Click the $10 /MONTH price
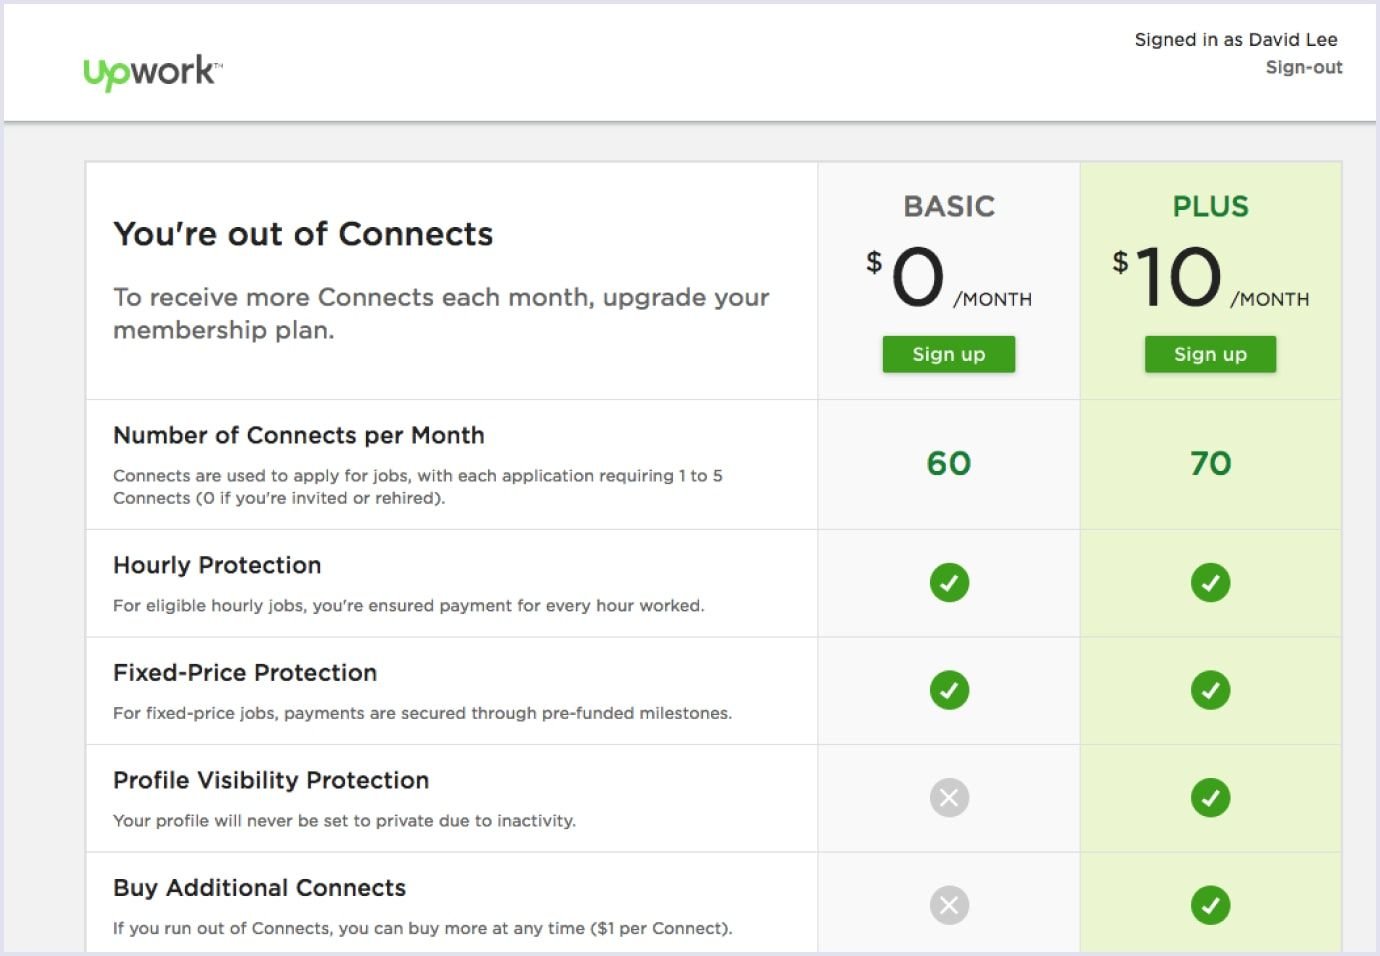Viewport: 1380px width, 956px height. click(x=1210, y=277)
